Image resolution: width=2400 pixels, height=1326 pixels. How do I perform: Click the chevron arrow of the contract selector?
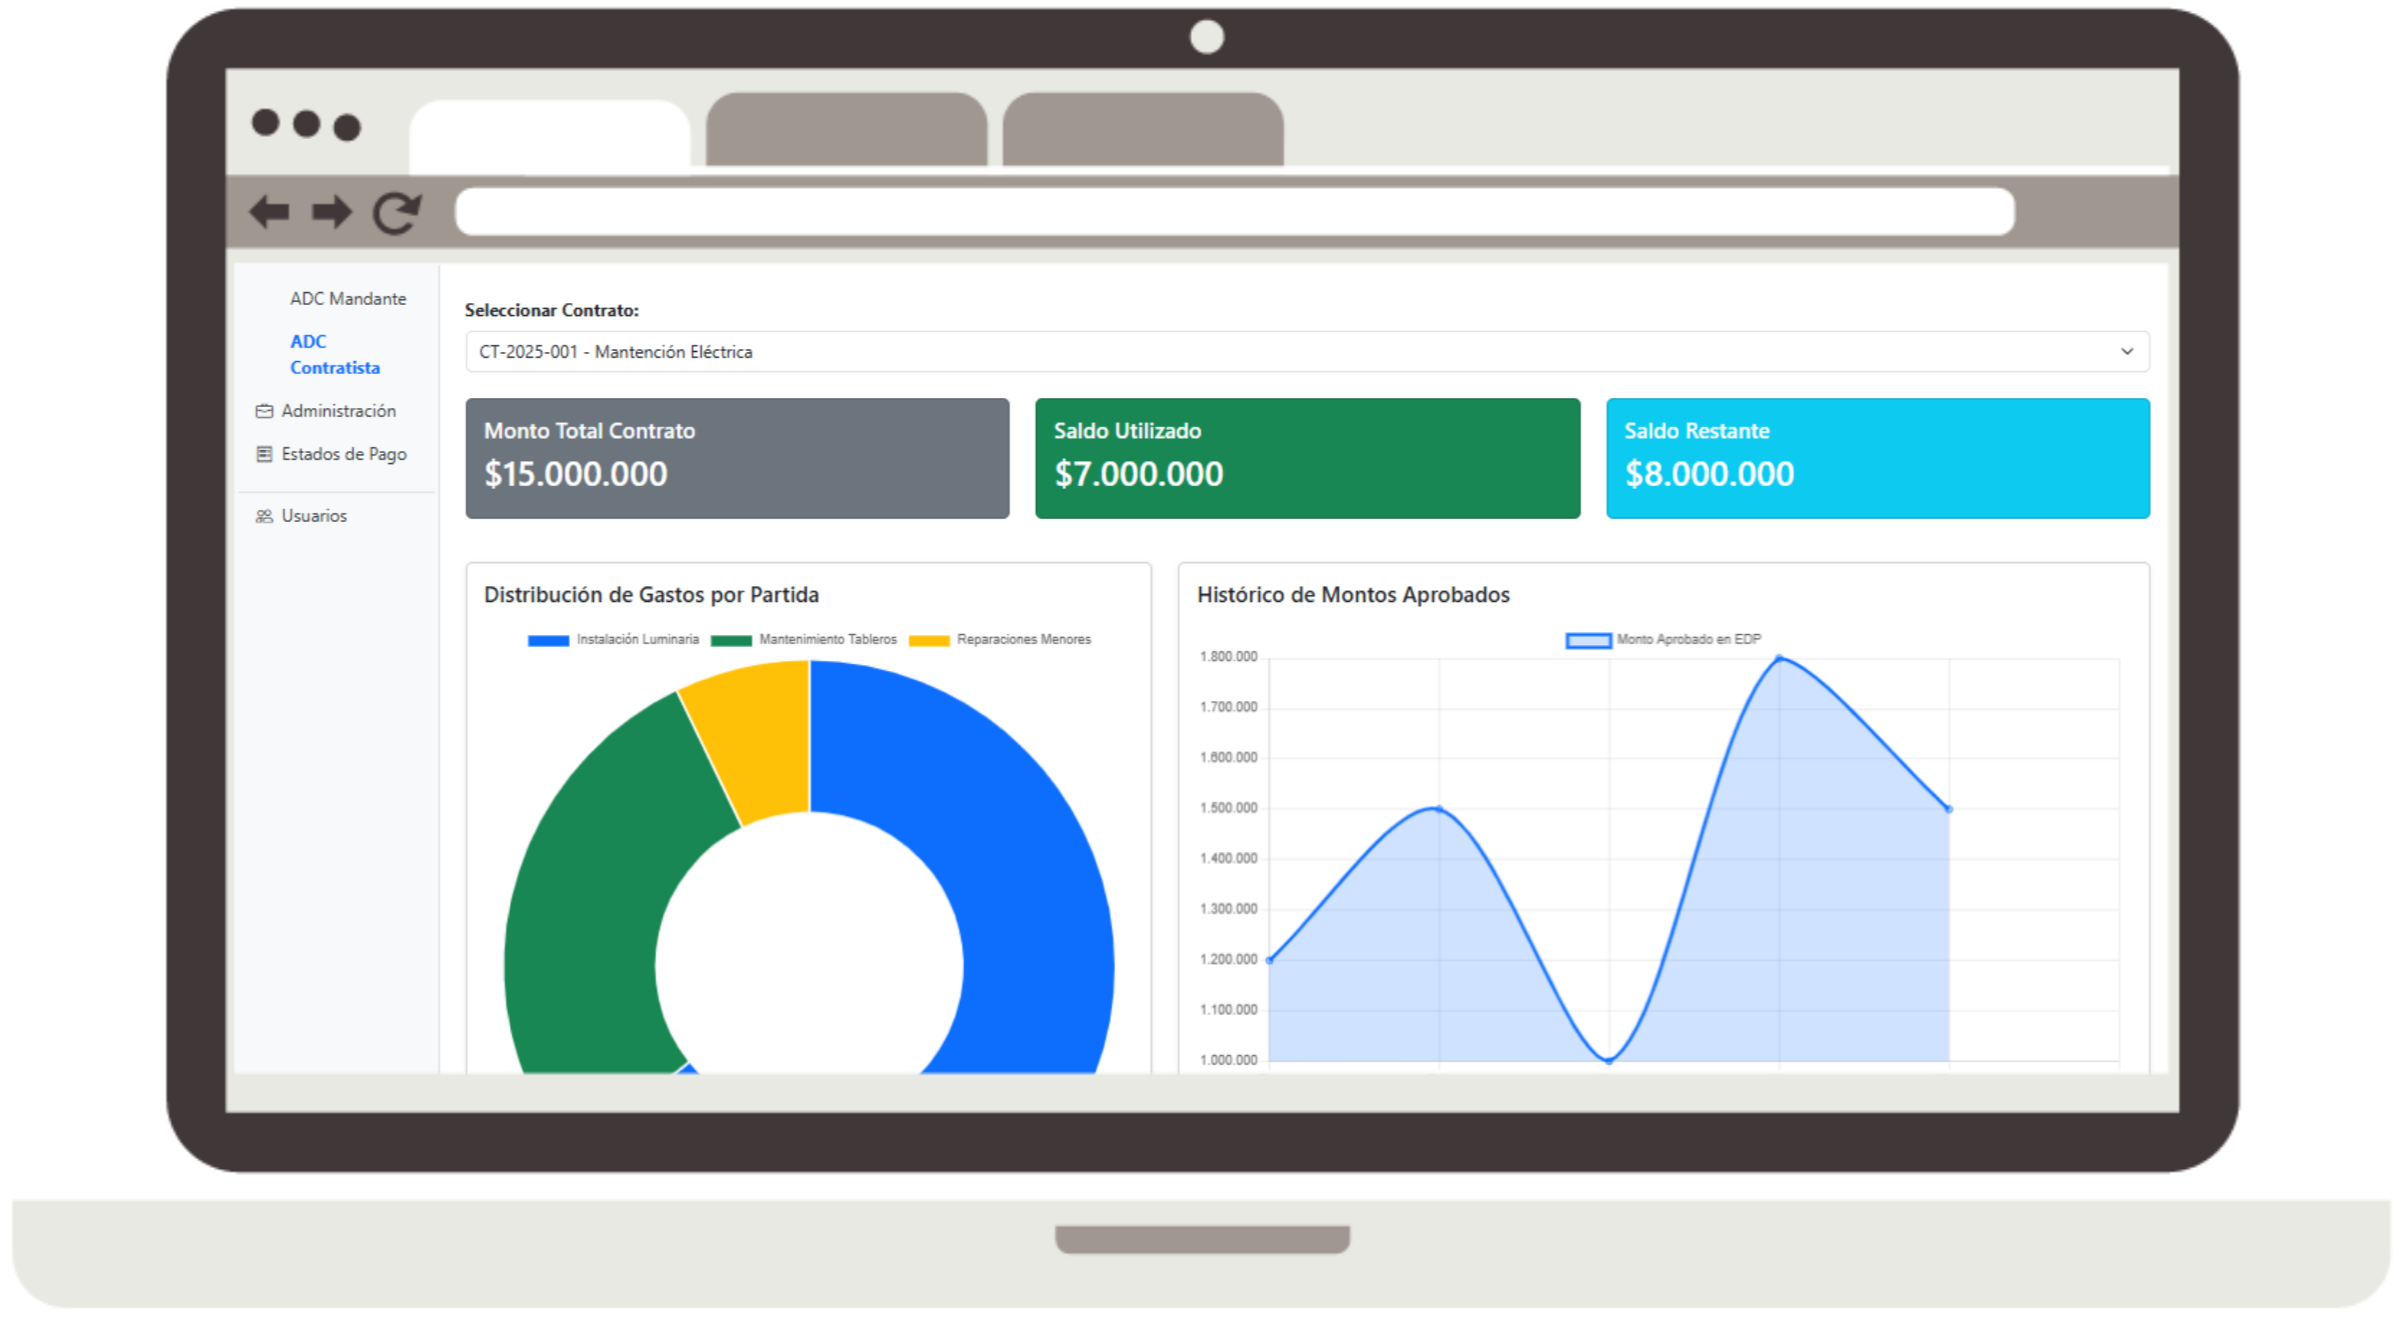coord(2127,352)
